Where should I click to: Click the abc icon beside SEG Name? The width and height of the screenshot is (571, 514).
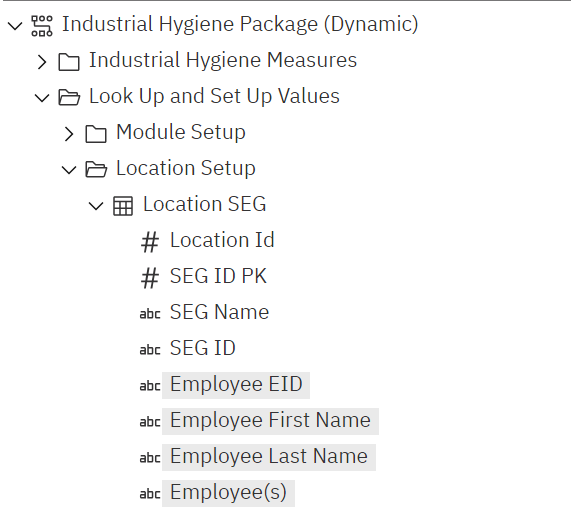click(150, 314)
